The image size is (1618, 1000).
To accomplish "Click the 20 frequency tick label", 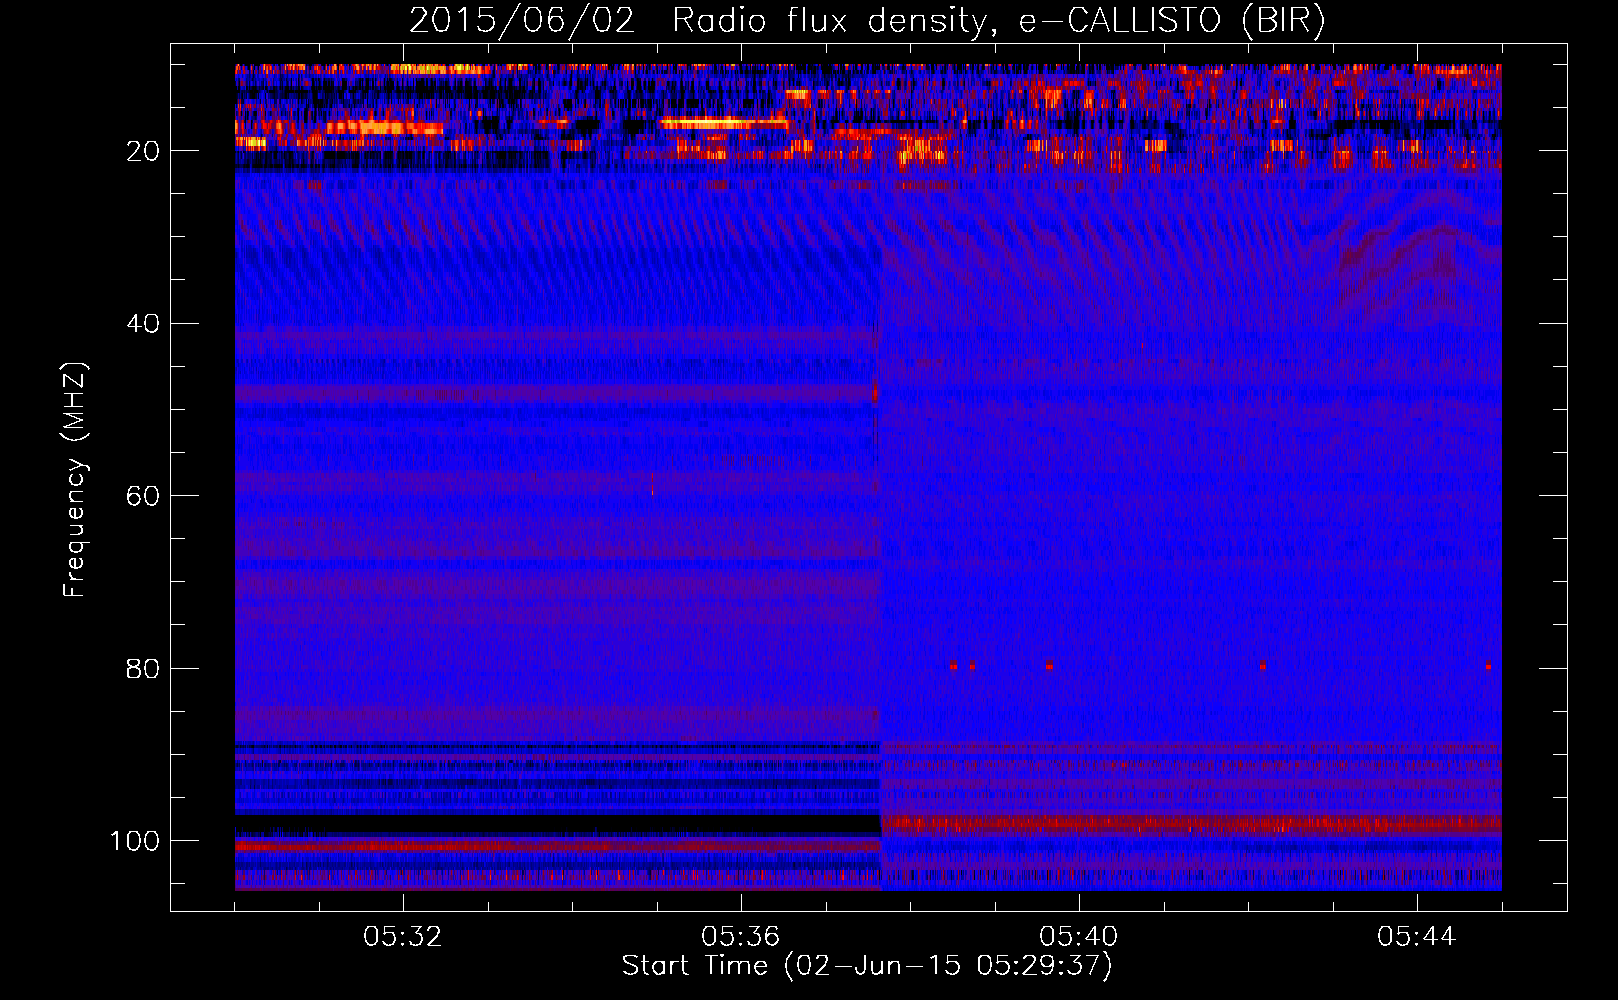I will (143, 151).
